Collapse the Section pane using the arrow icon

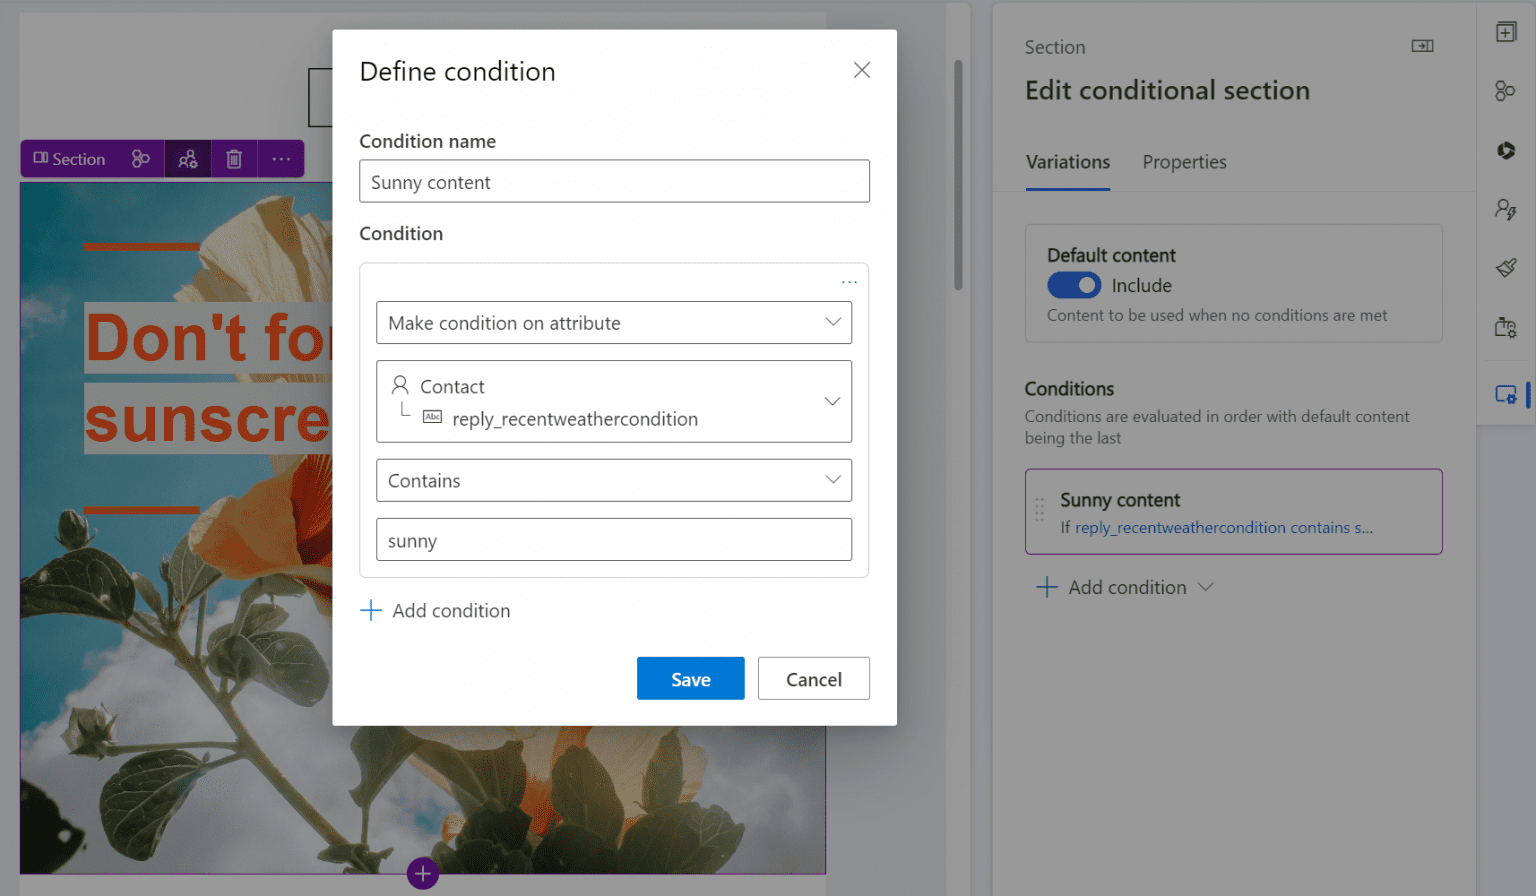coord(1422,45)
